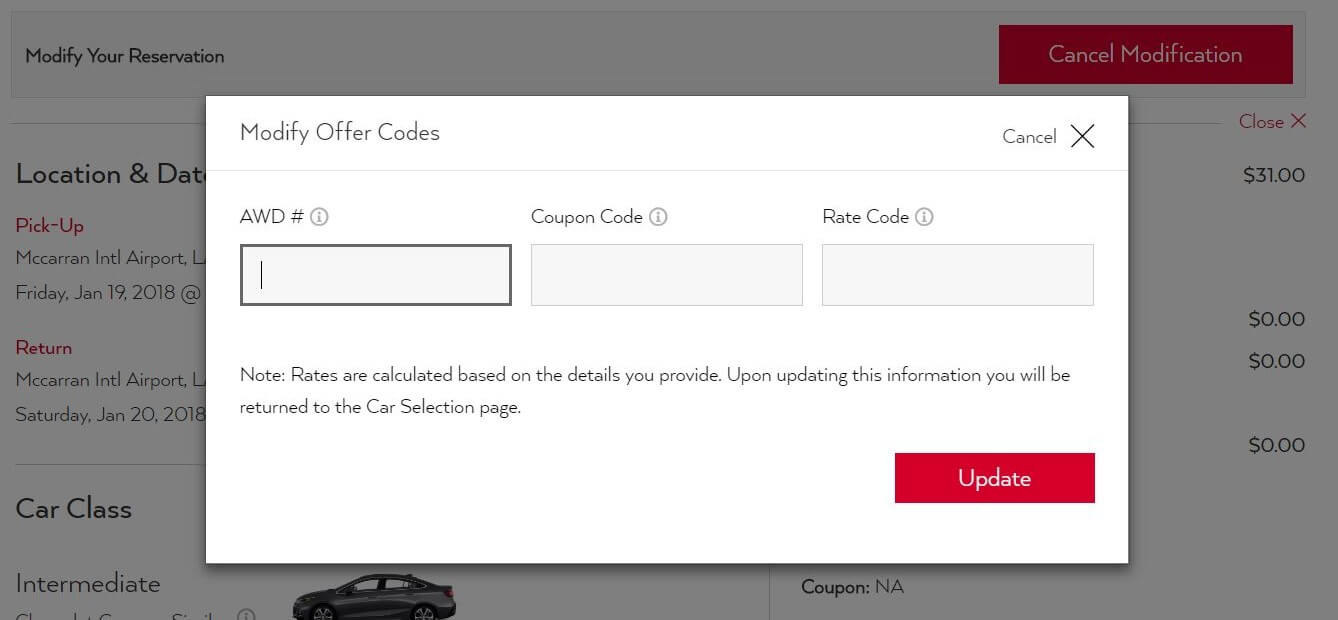Click the info icon next to AWD #
Image resolution: width=1338 pixels, height=620 pixels.
319,217
